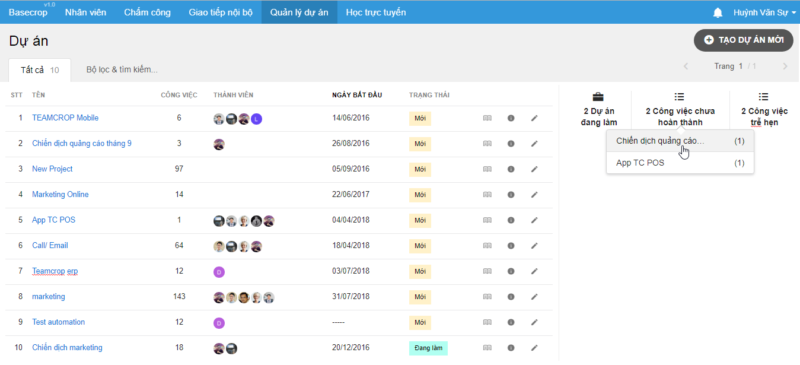
Task: Click the pencil edit icon for TEAMCROP Mobile
Action: pyautogui.click(x=534, y=118)
